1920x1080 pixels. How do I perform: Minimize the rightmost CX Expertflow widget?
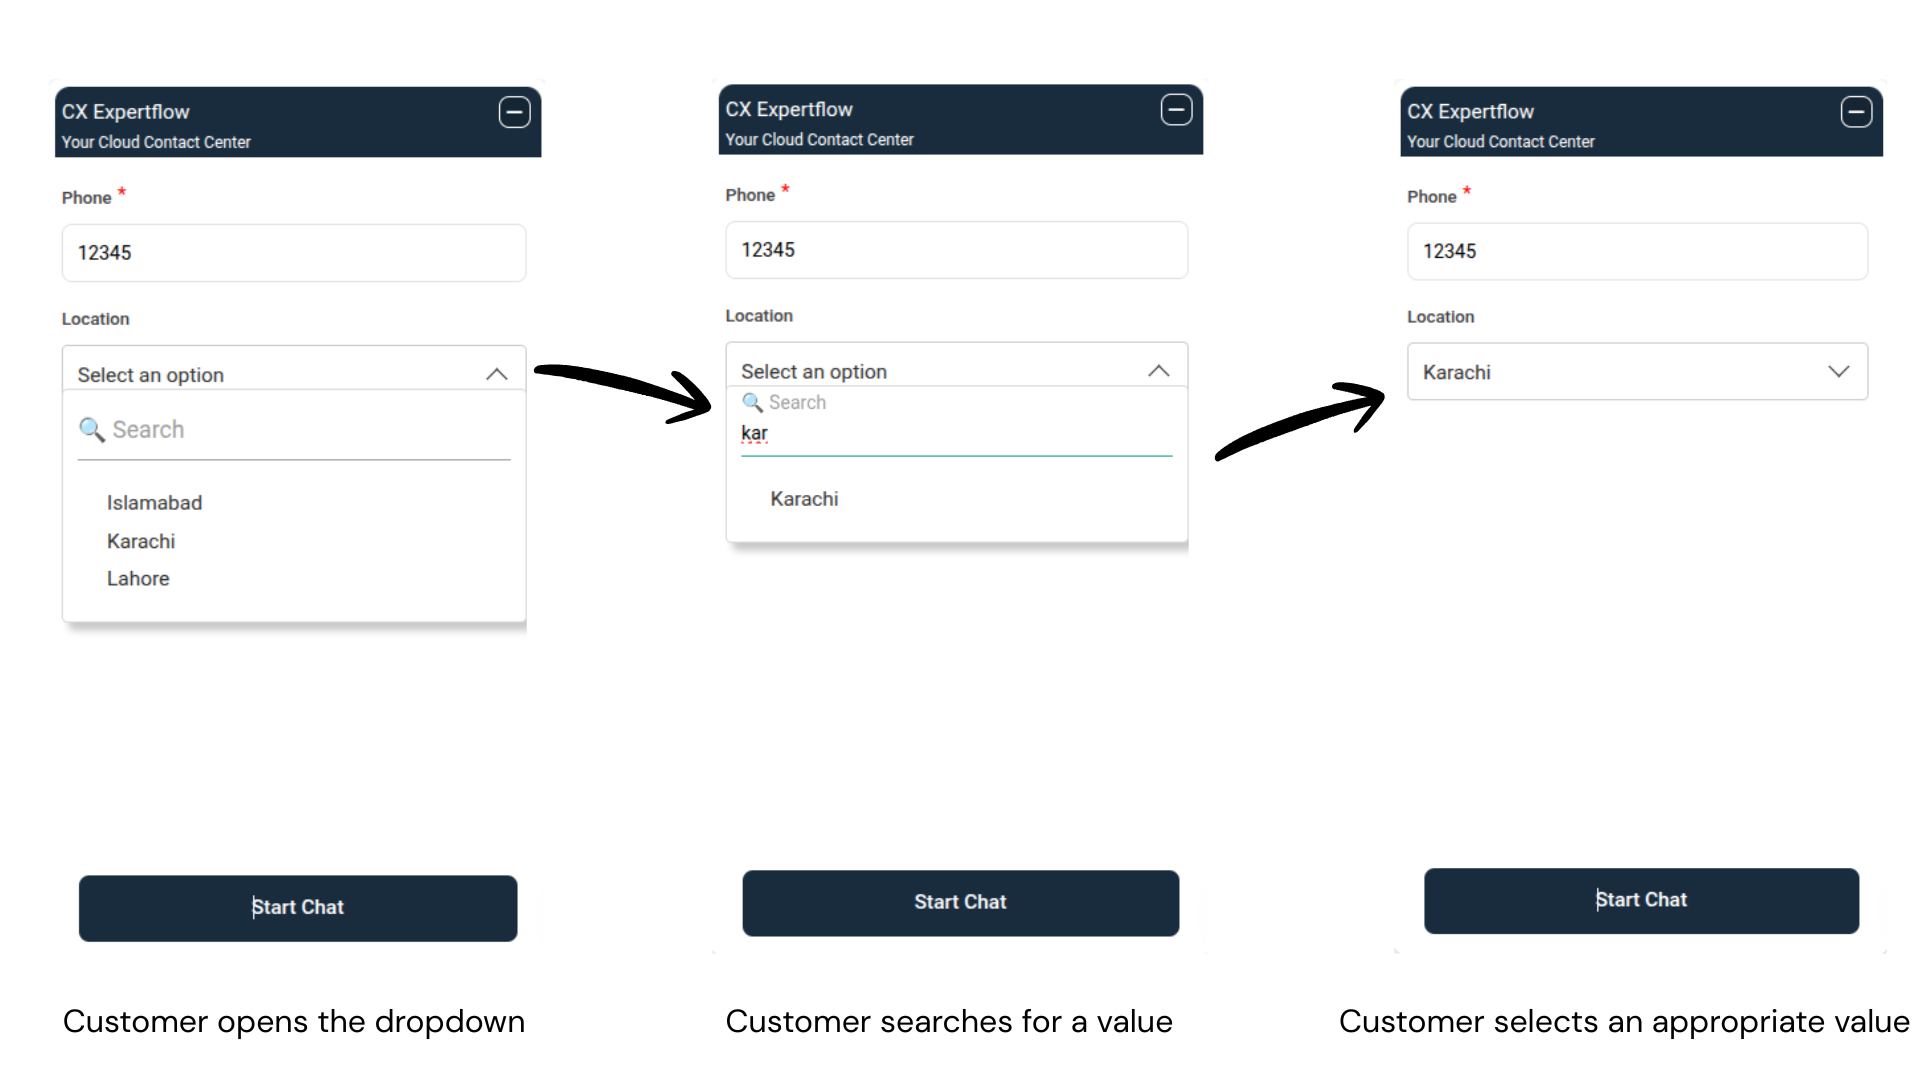tap(1856, 112)
